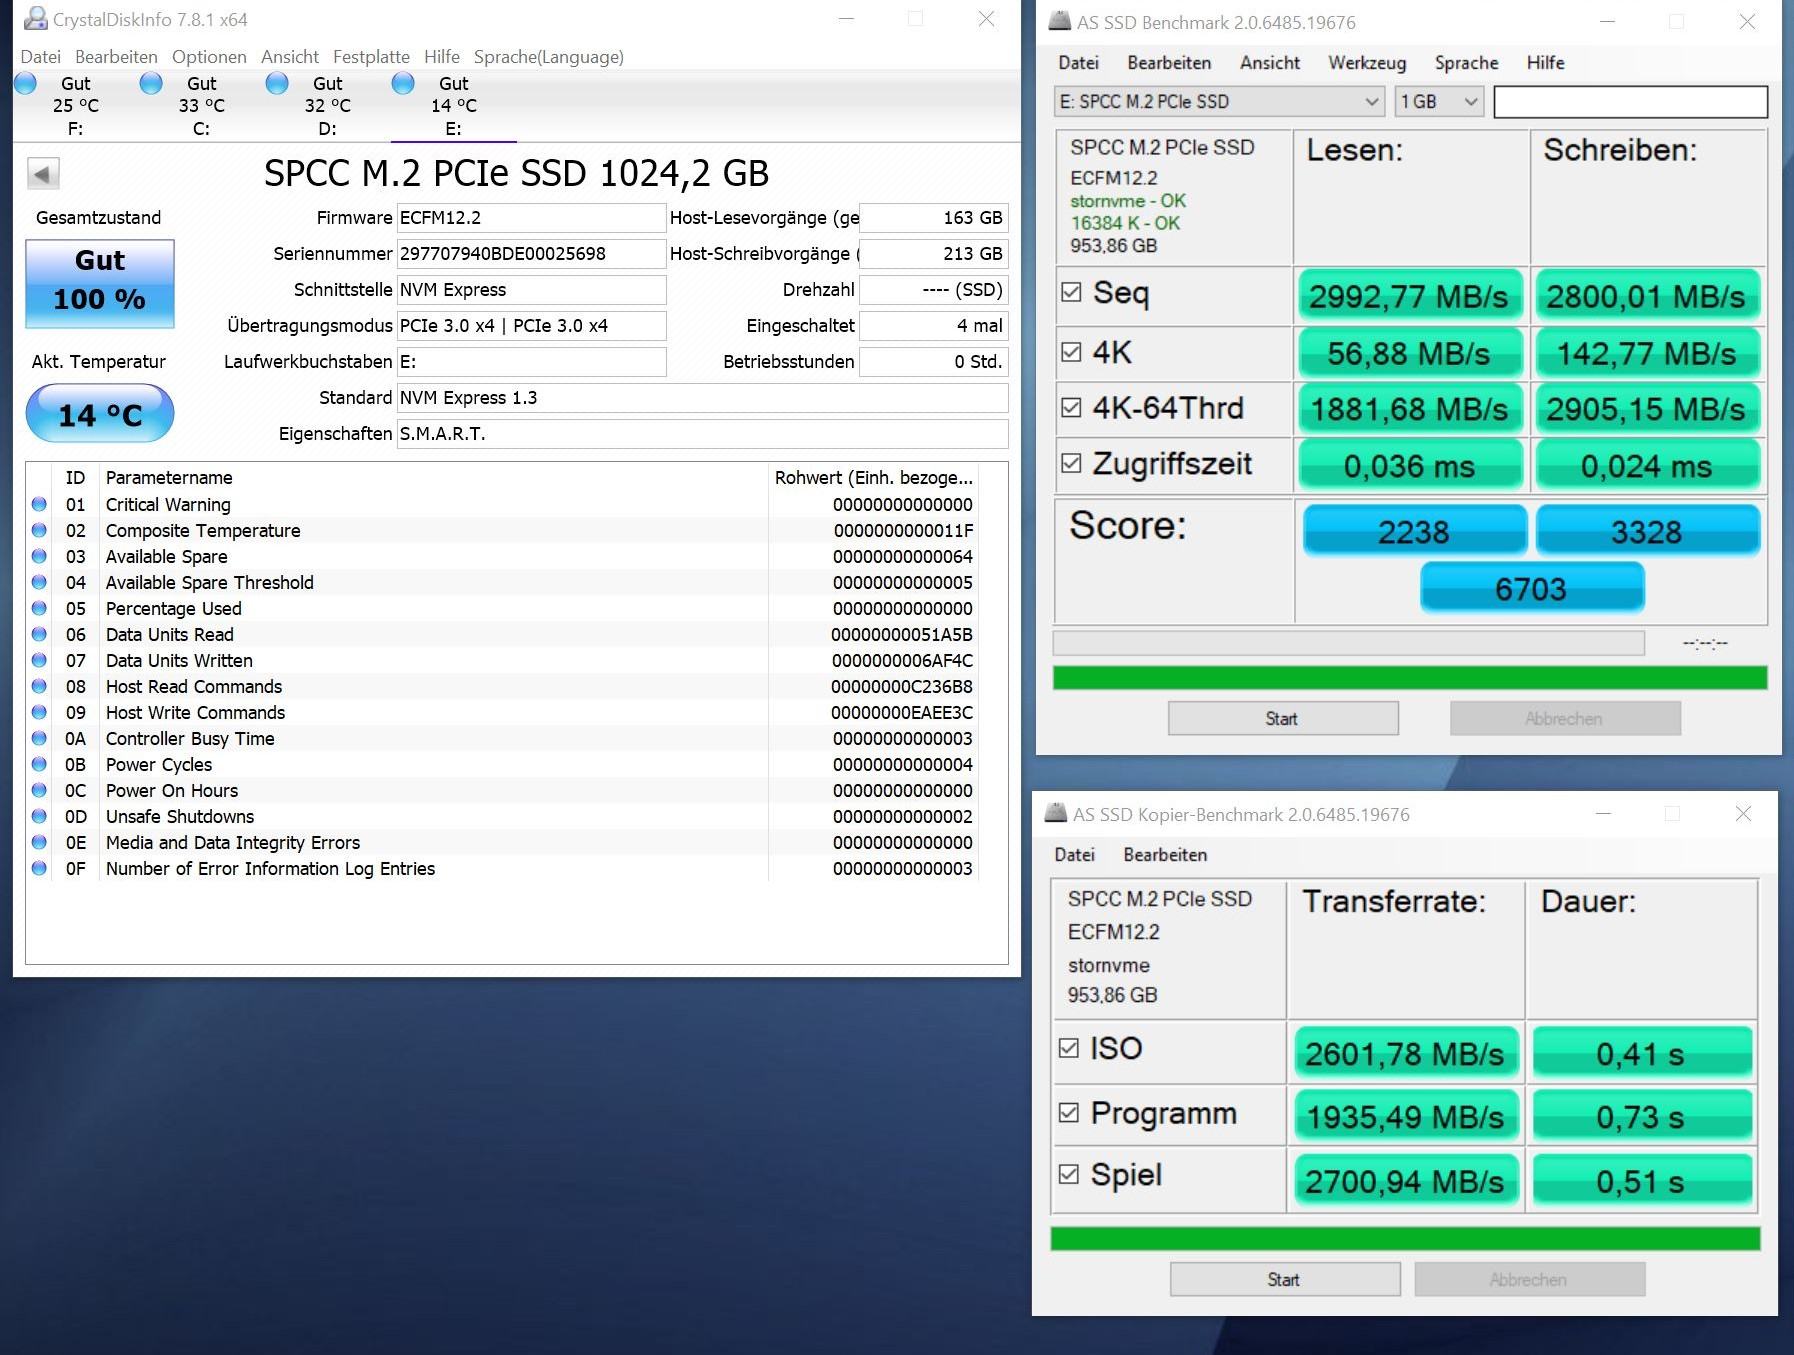Click the Gut 100 % health status button
1794x1355 pixels.
[x=100, y=283]
